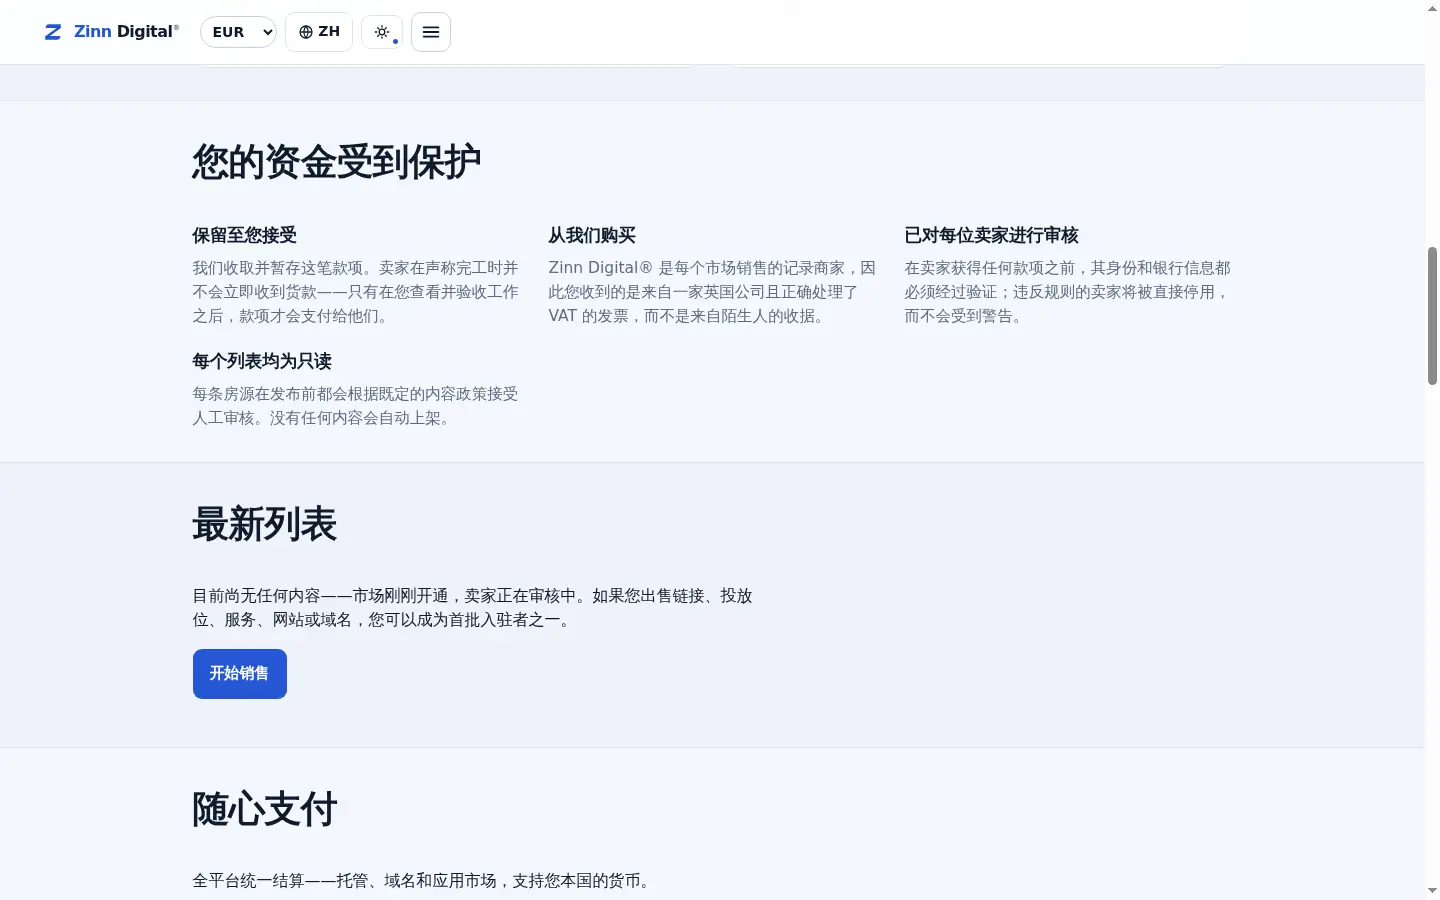
Task: Click the scrollbar down arrow
Action: point(1432,890)
